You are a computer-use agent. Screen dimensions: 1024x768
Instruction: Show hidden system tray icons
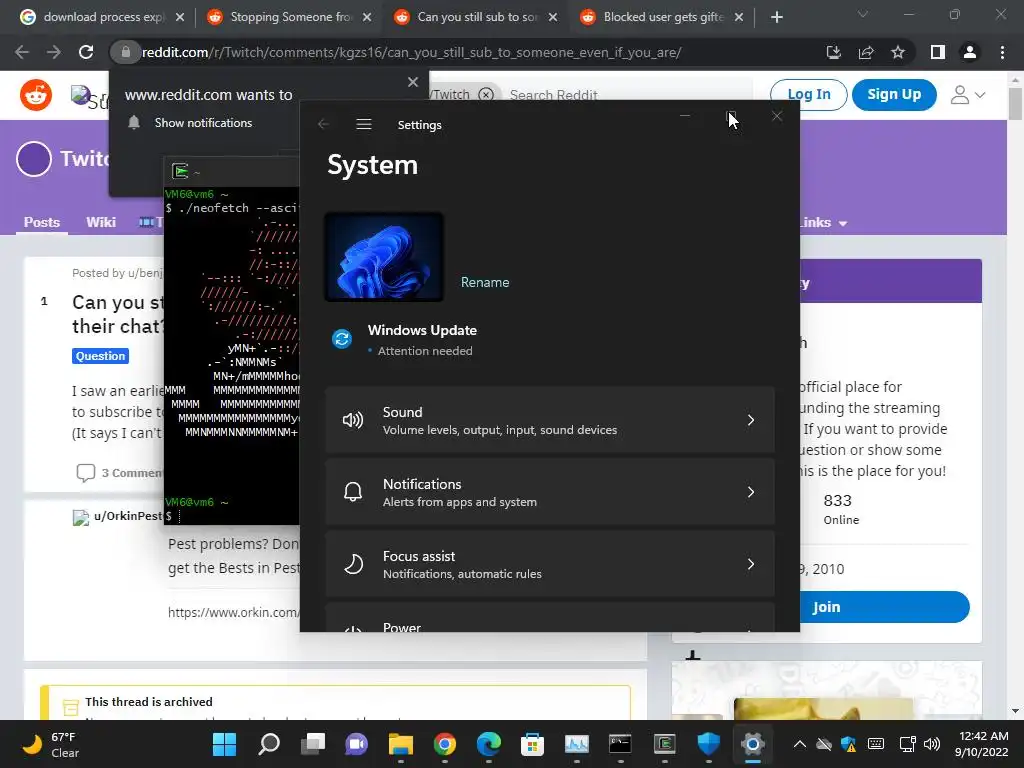point(799,744)
